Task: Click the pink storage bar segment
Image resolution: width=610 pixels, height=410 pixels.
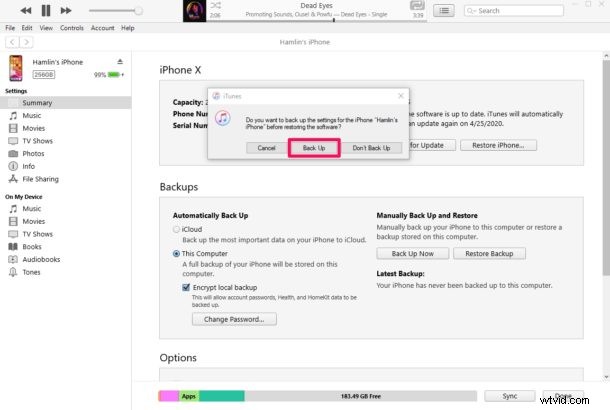Action: (168, 396)
